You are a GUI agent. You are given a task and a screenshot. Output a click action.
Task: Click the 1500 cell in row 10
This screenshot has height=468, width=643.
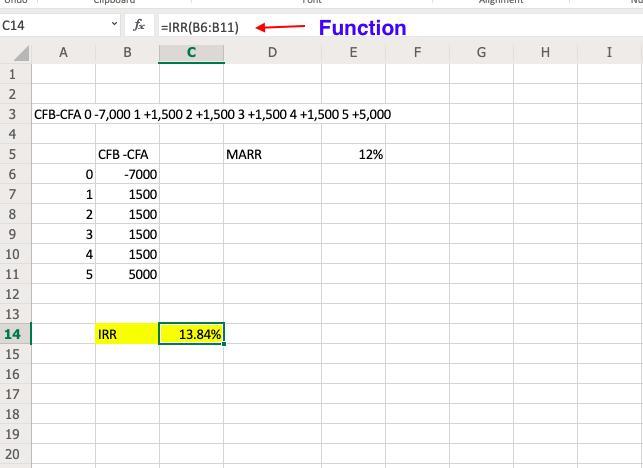127,254
